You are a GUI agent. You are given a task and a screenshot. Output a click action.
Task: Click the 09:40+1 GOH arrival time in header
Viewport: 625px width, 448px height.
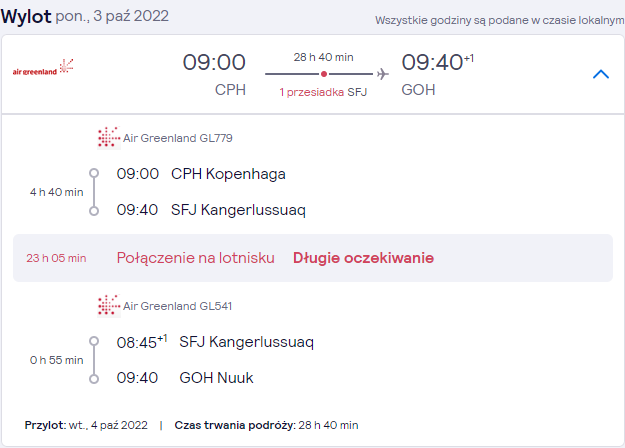click(438, 63)
